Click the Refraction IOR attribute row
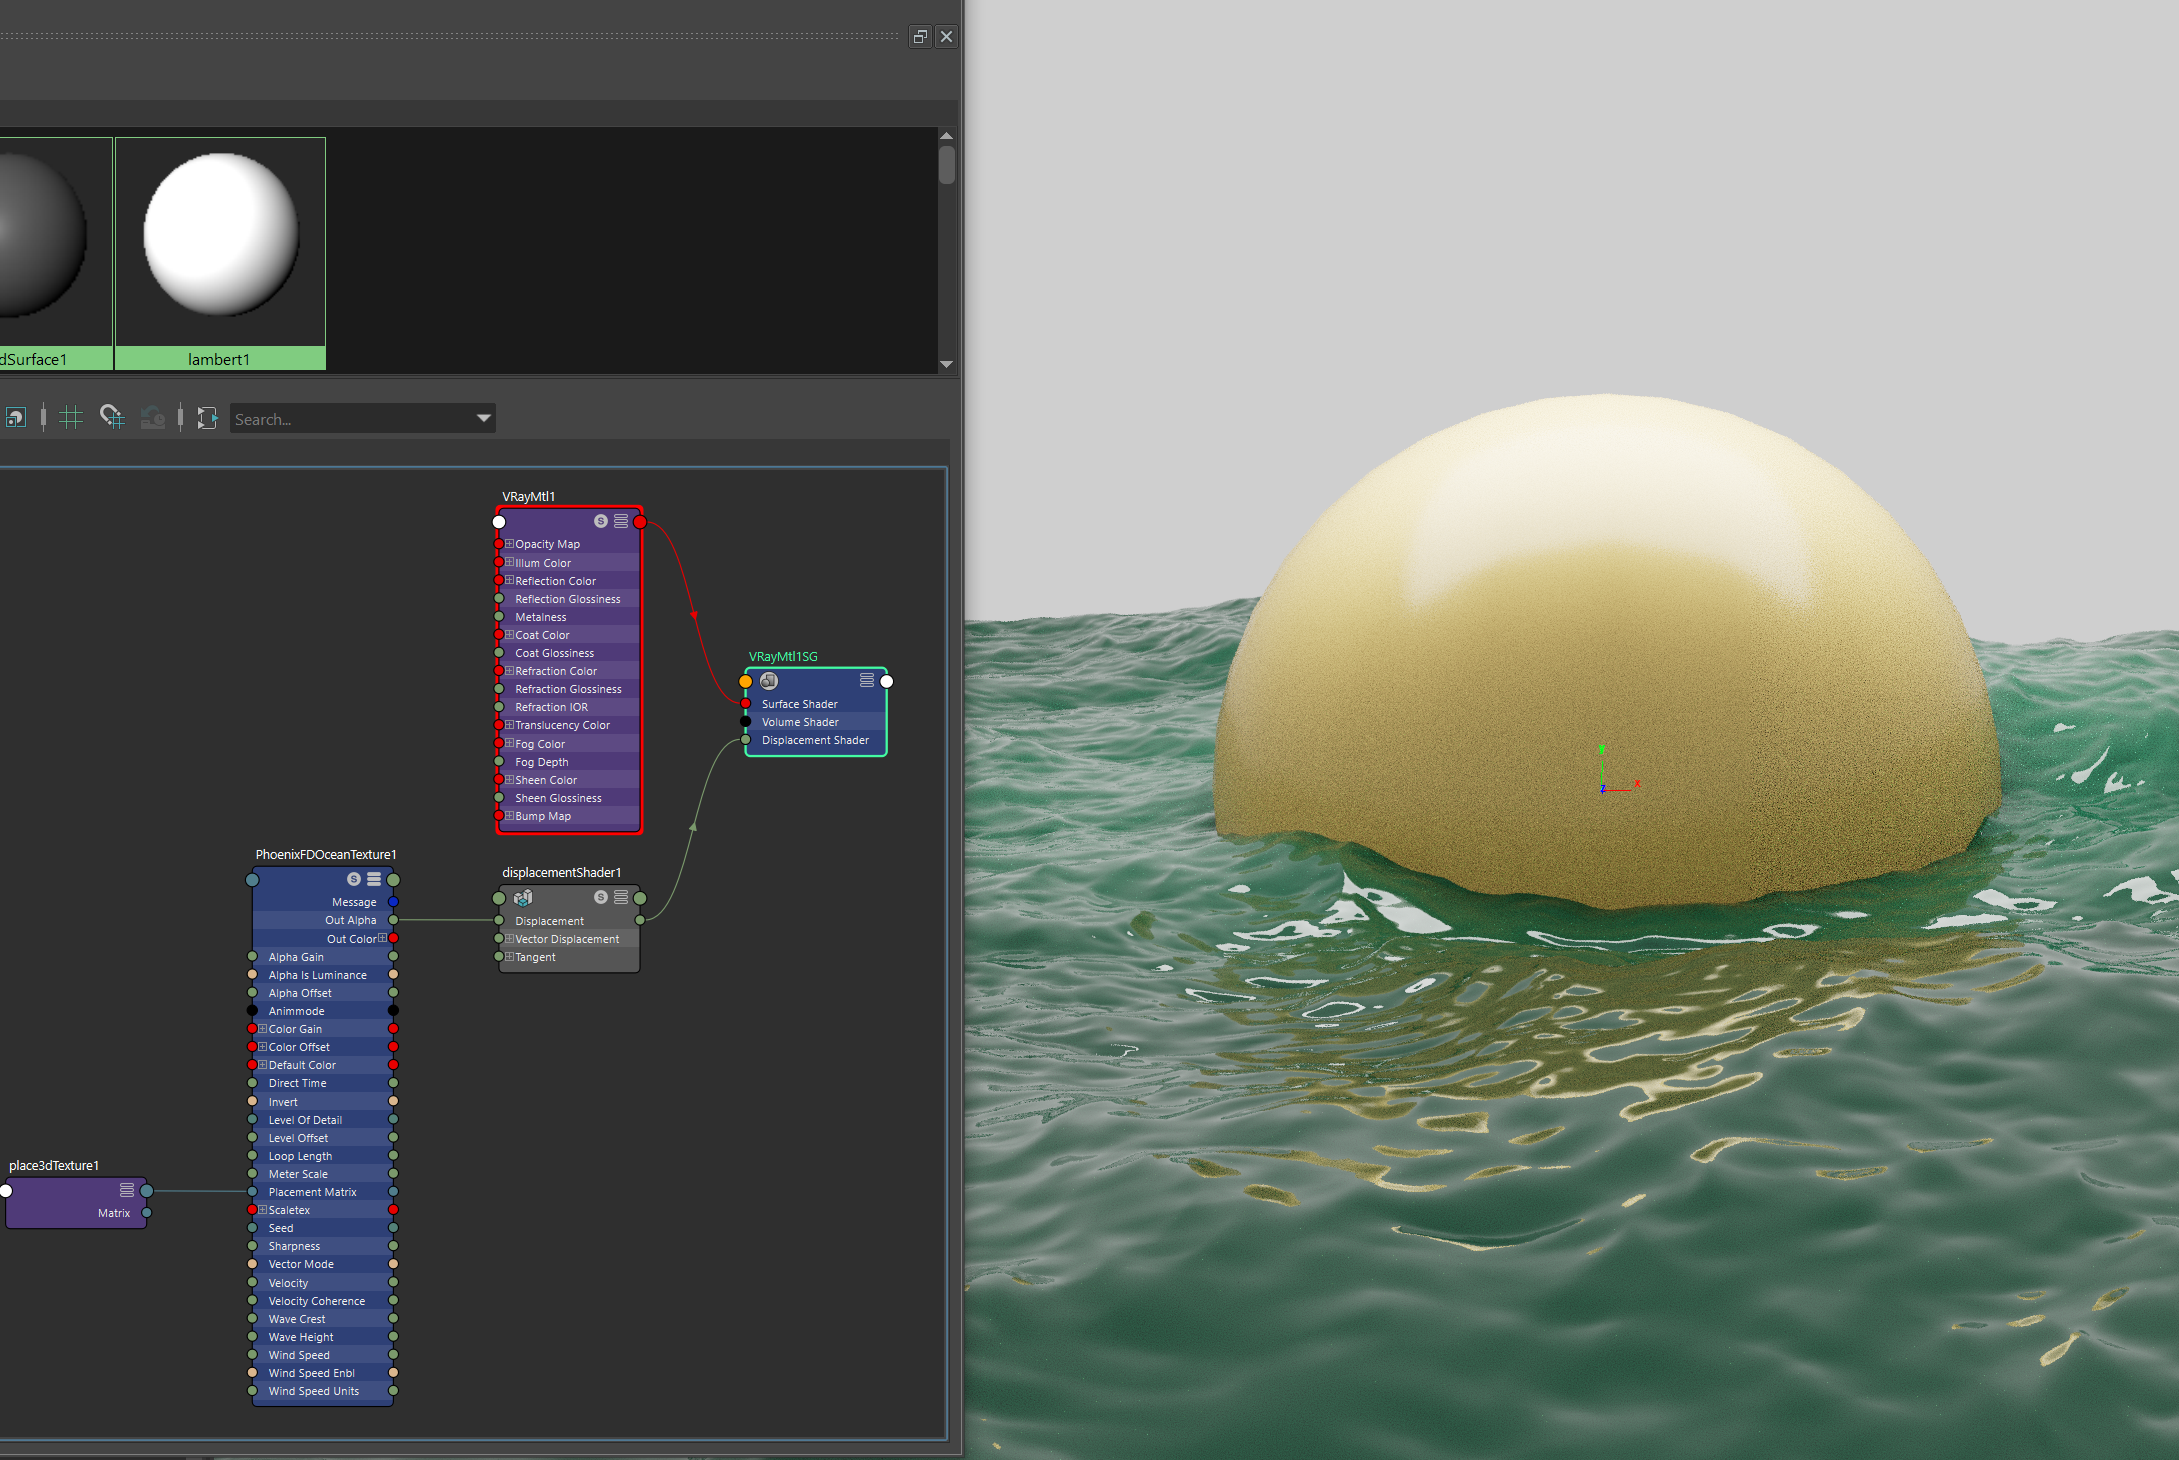 click(x=569, y=707)
